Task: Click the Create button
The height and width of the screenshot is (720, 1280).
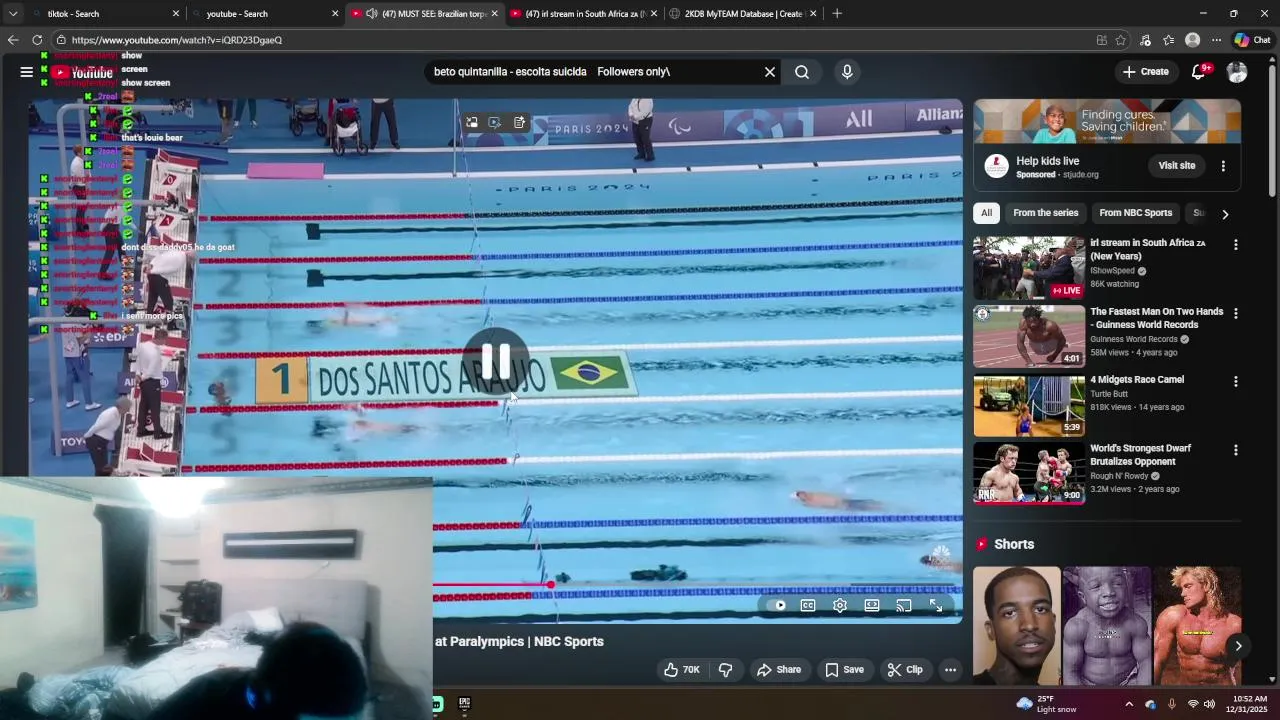Action: point(1146,72)
